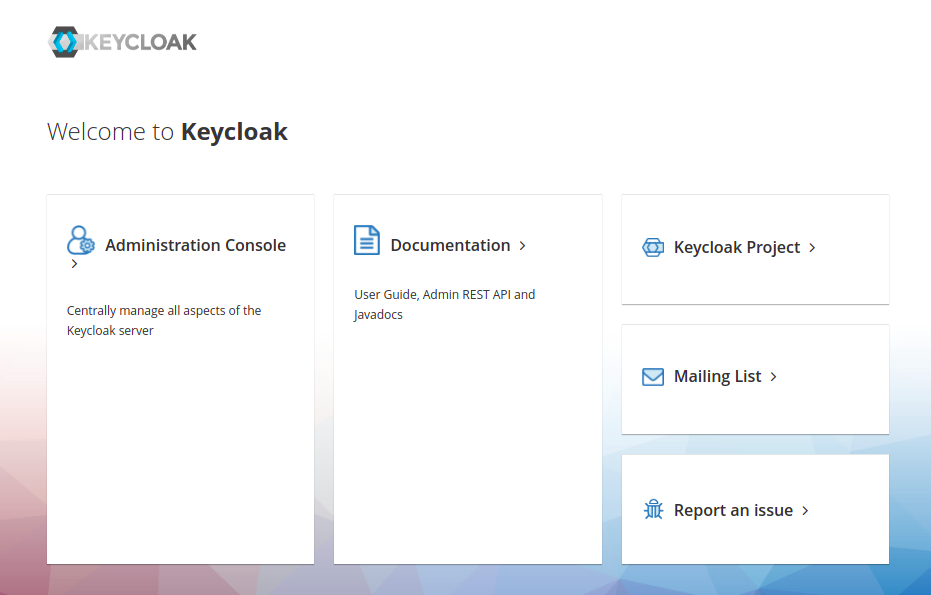Image resolution: width=931 pixels, height=595 pixels.
Task: Click the chevron next to Mailing List
Action: click(x=773, y=376)
